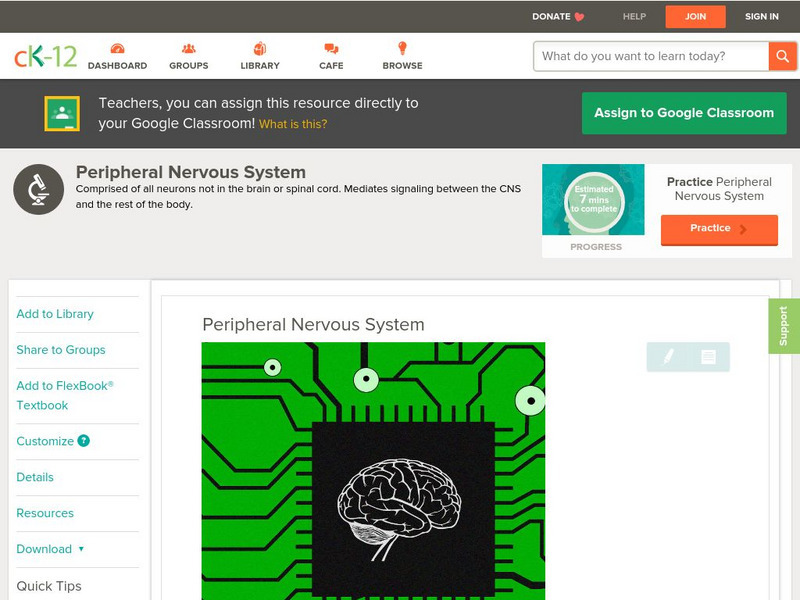Click Share to Groups link
The height and width of the screenshot is (600, 800).
click(x=61, y=349)
